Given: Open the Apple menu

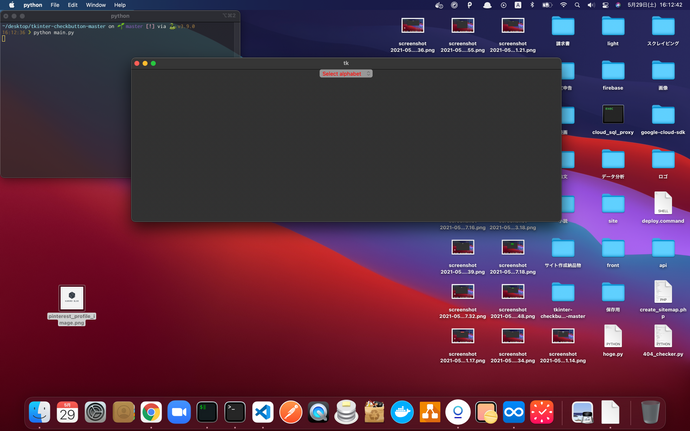Looking at the screenshot, I should pyautogui.click(x=11, y=5).
